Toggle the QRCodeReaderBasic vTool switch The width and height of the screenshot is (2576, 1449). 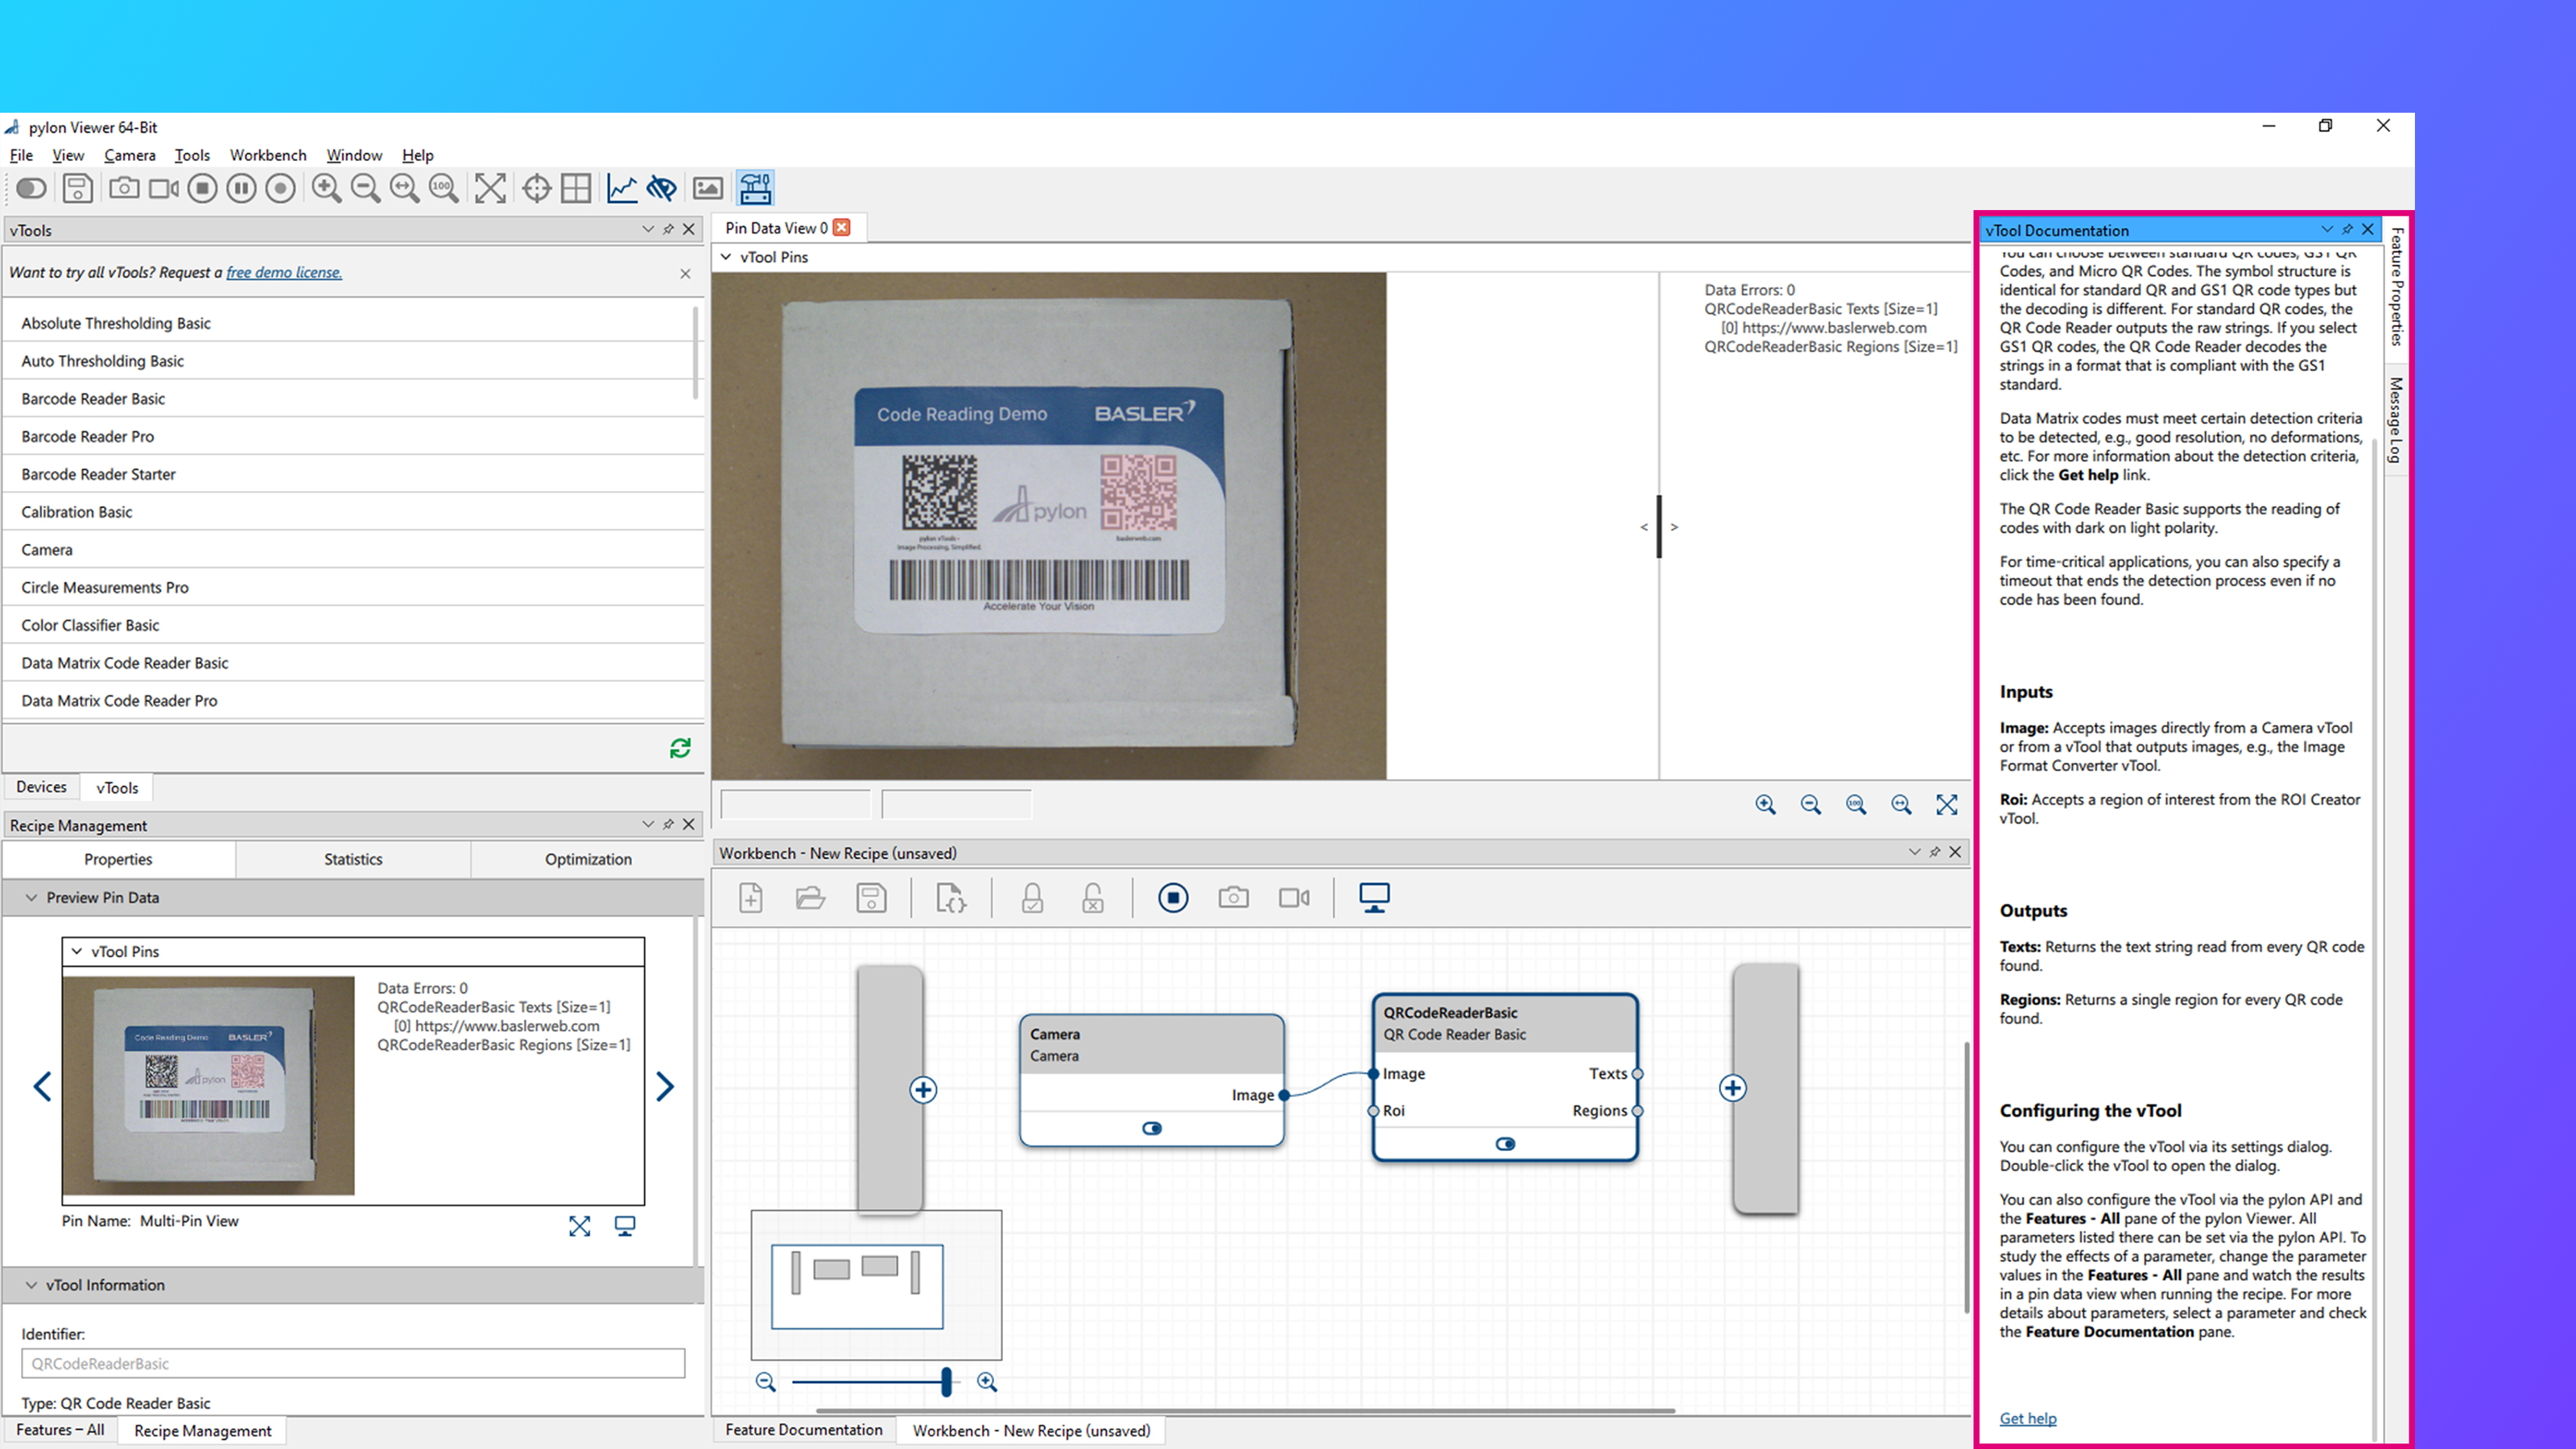pos(1505,1144)
